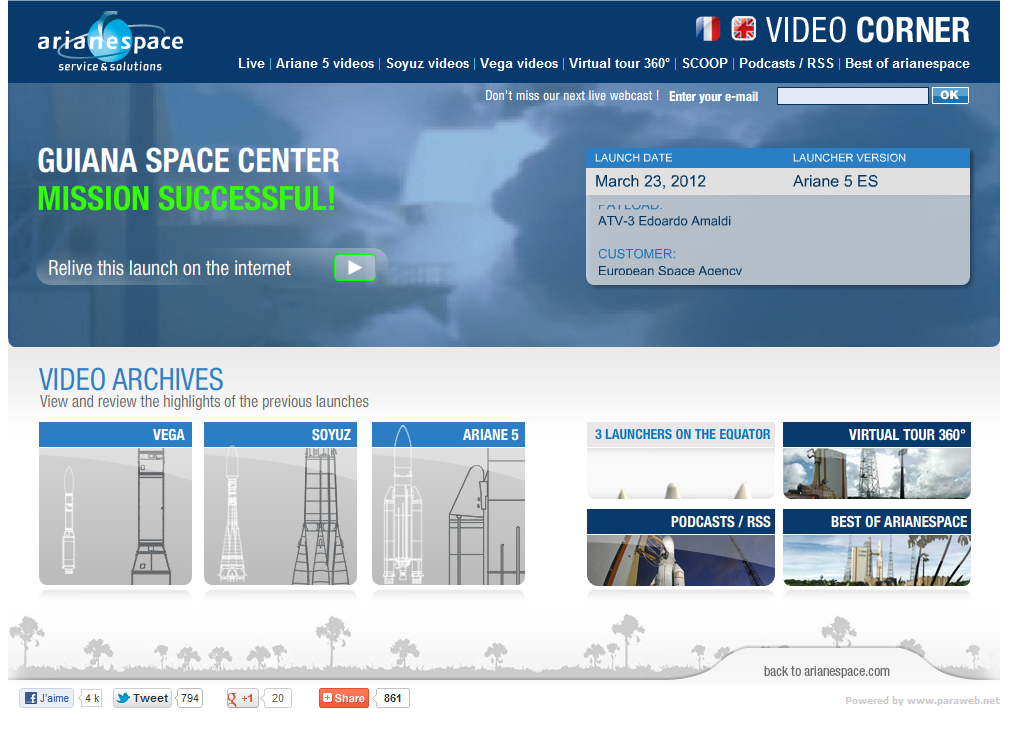Viewport: 1015px width, 738px height.
Task: Open the Podcasts / RSS tile
Action: click(681, 548)
